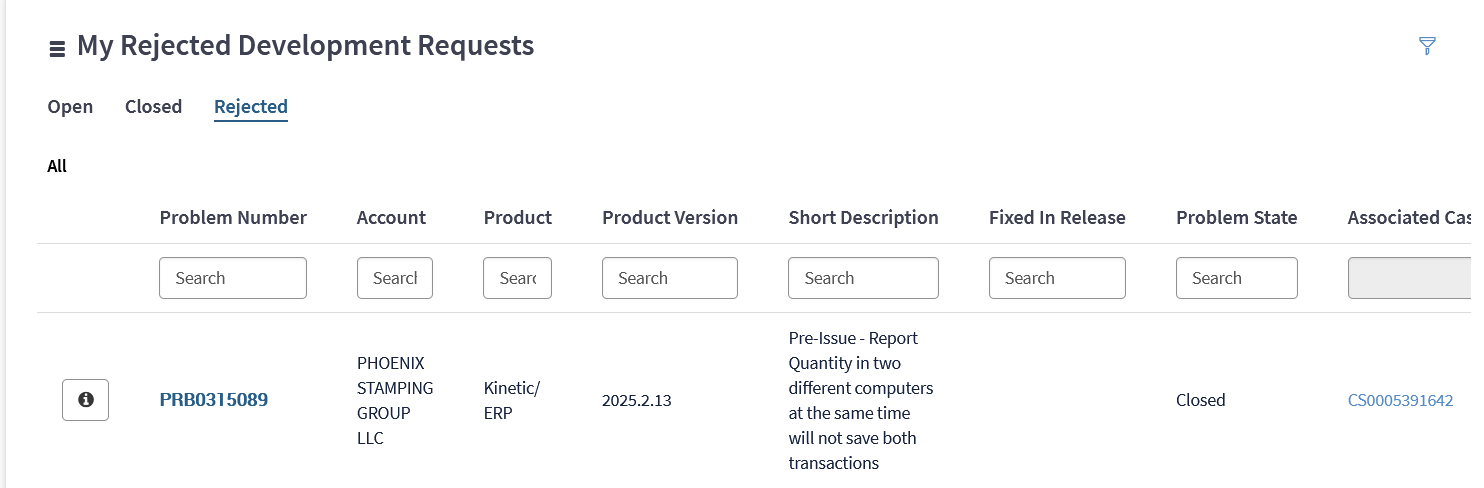Select the Rejected tab
The width and height of the screenshot is (1484, 488).
coord(251,106)
